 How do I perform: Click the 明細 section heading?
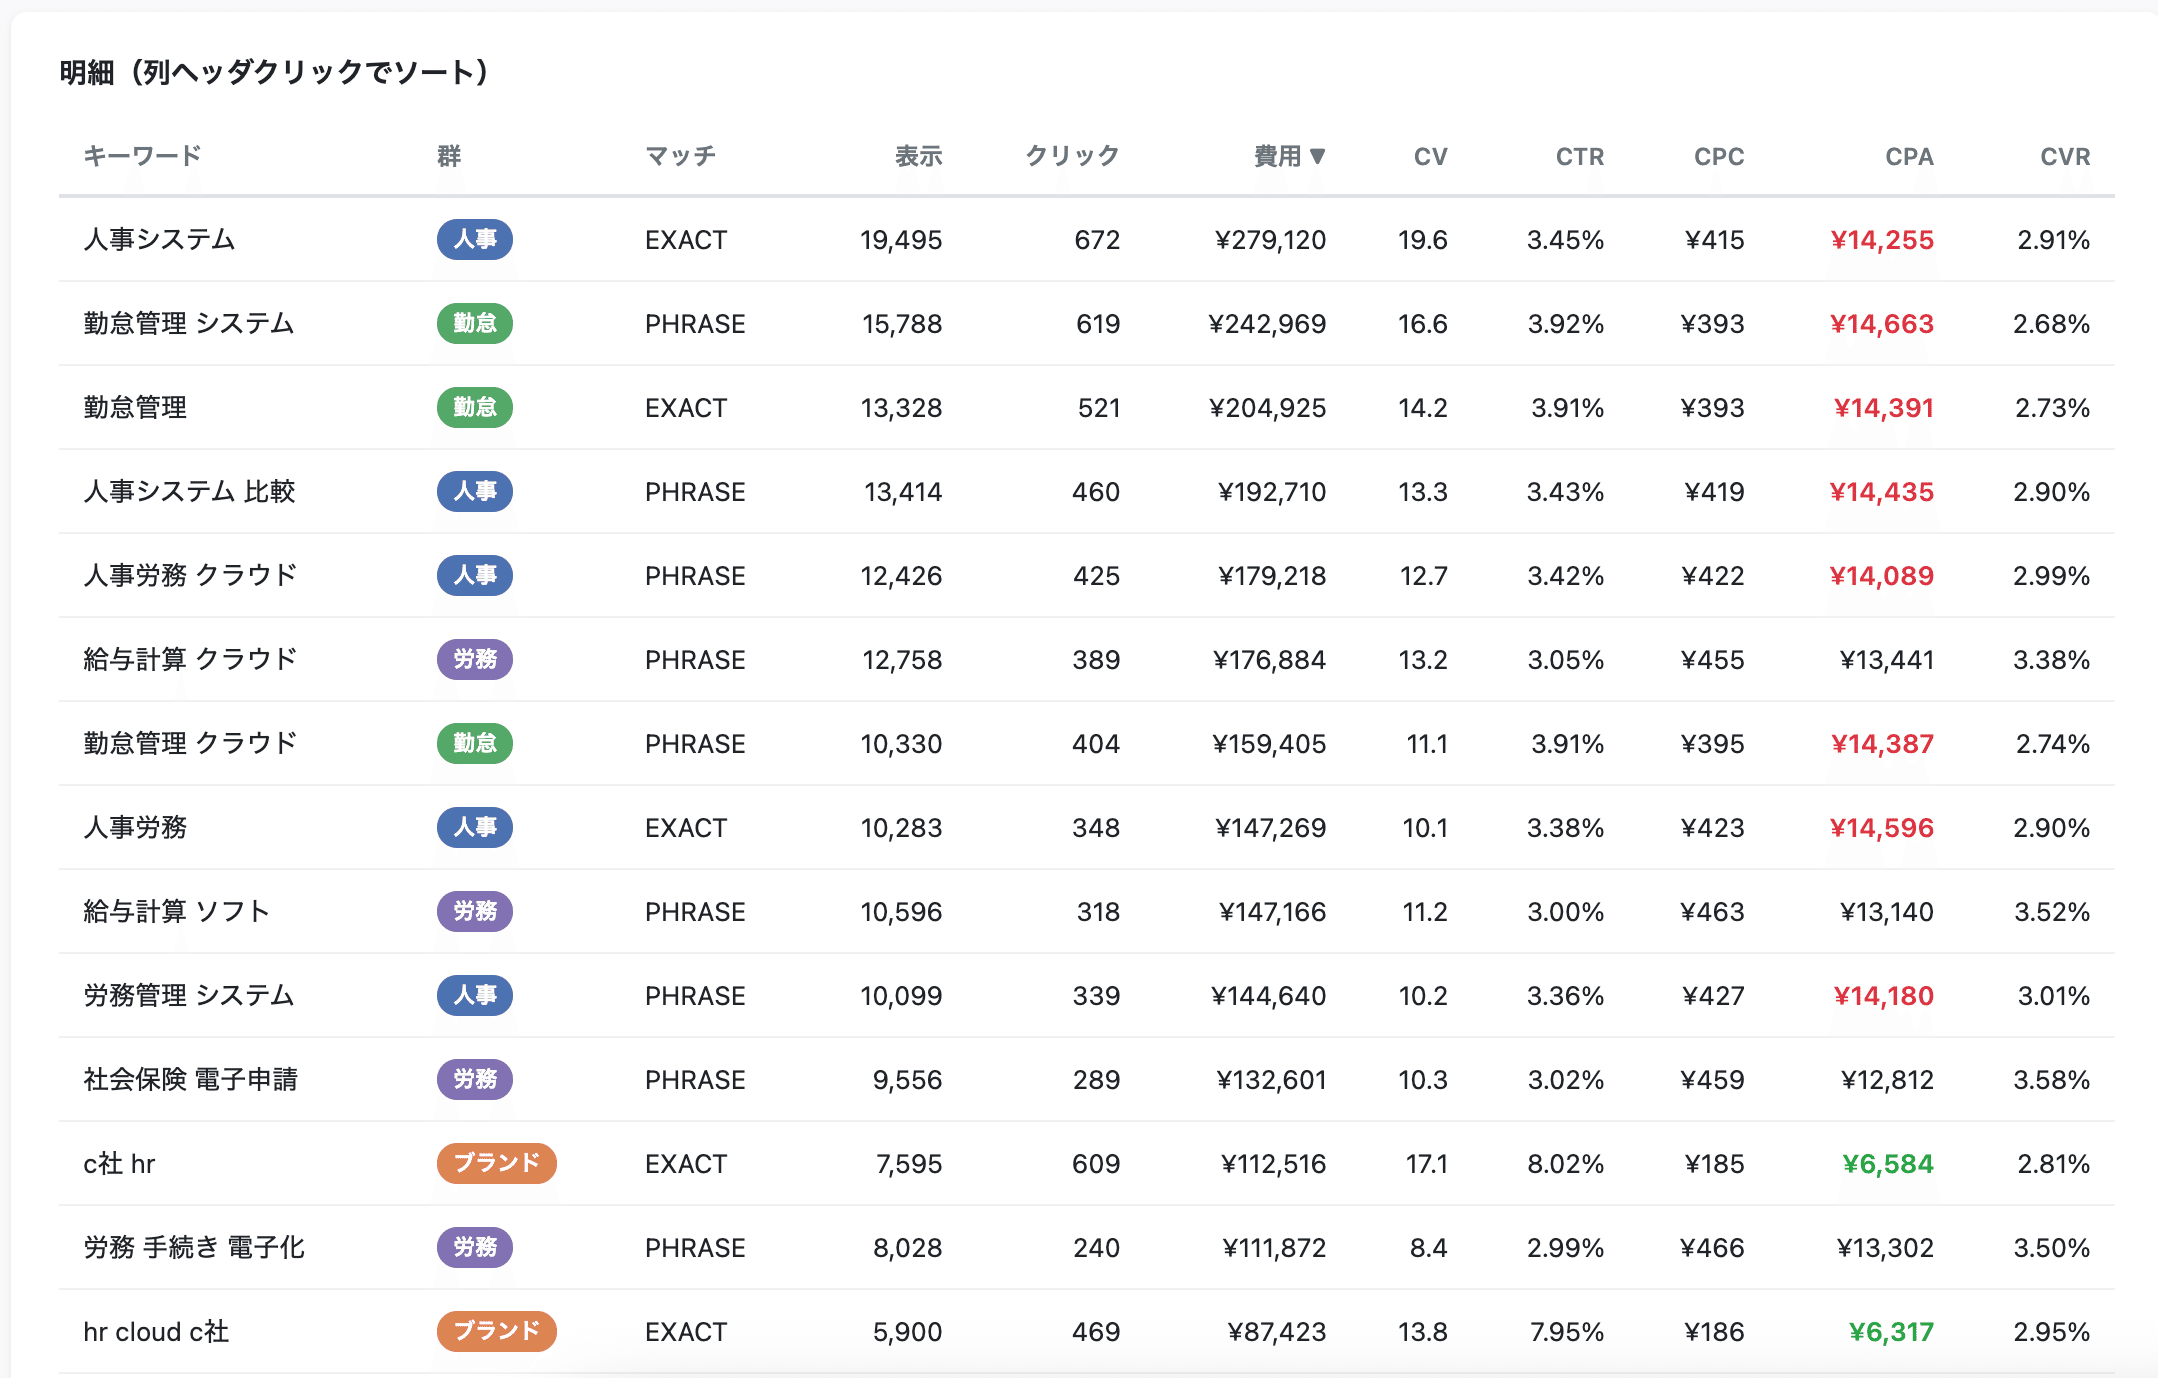tap(274, 72)
